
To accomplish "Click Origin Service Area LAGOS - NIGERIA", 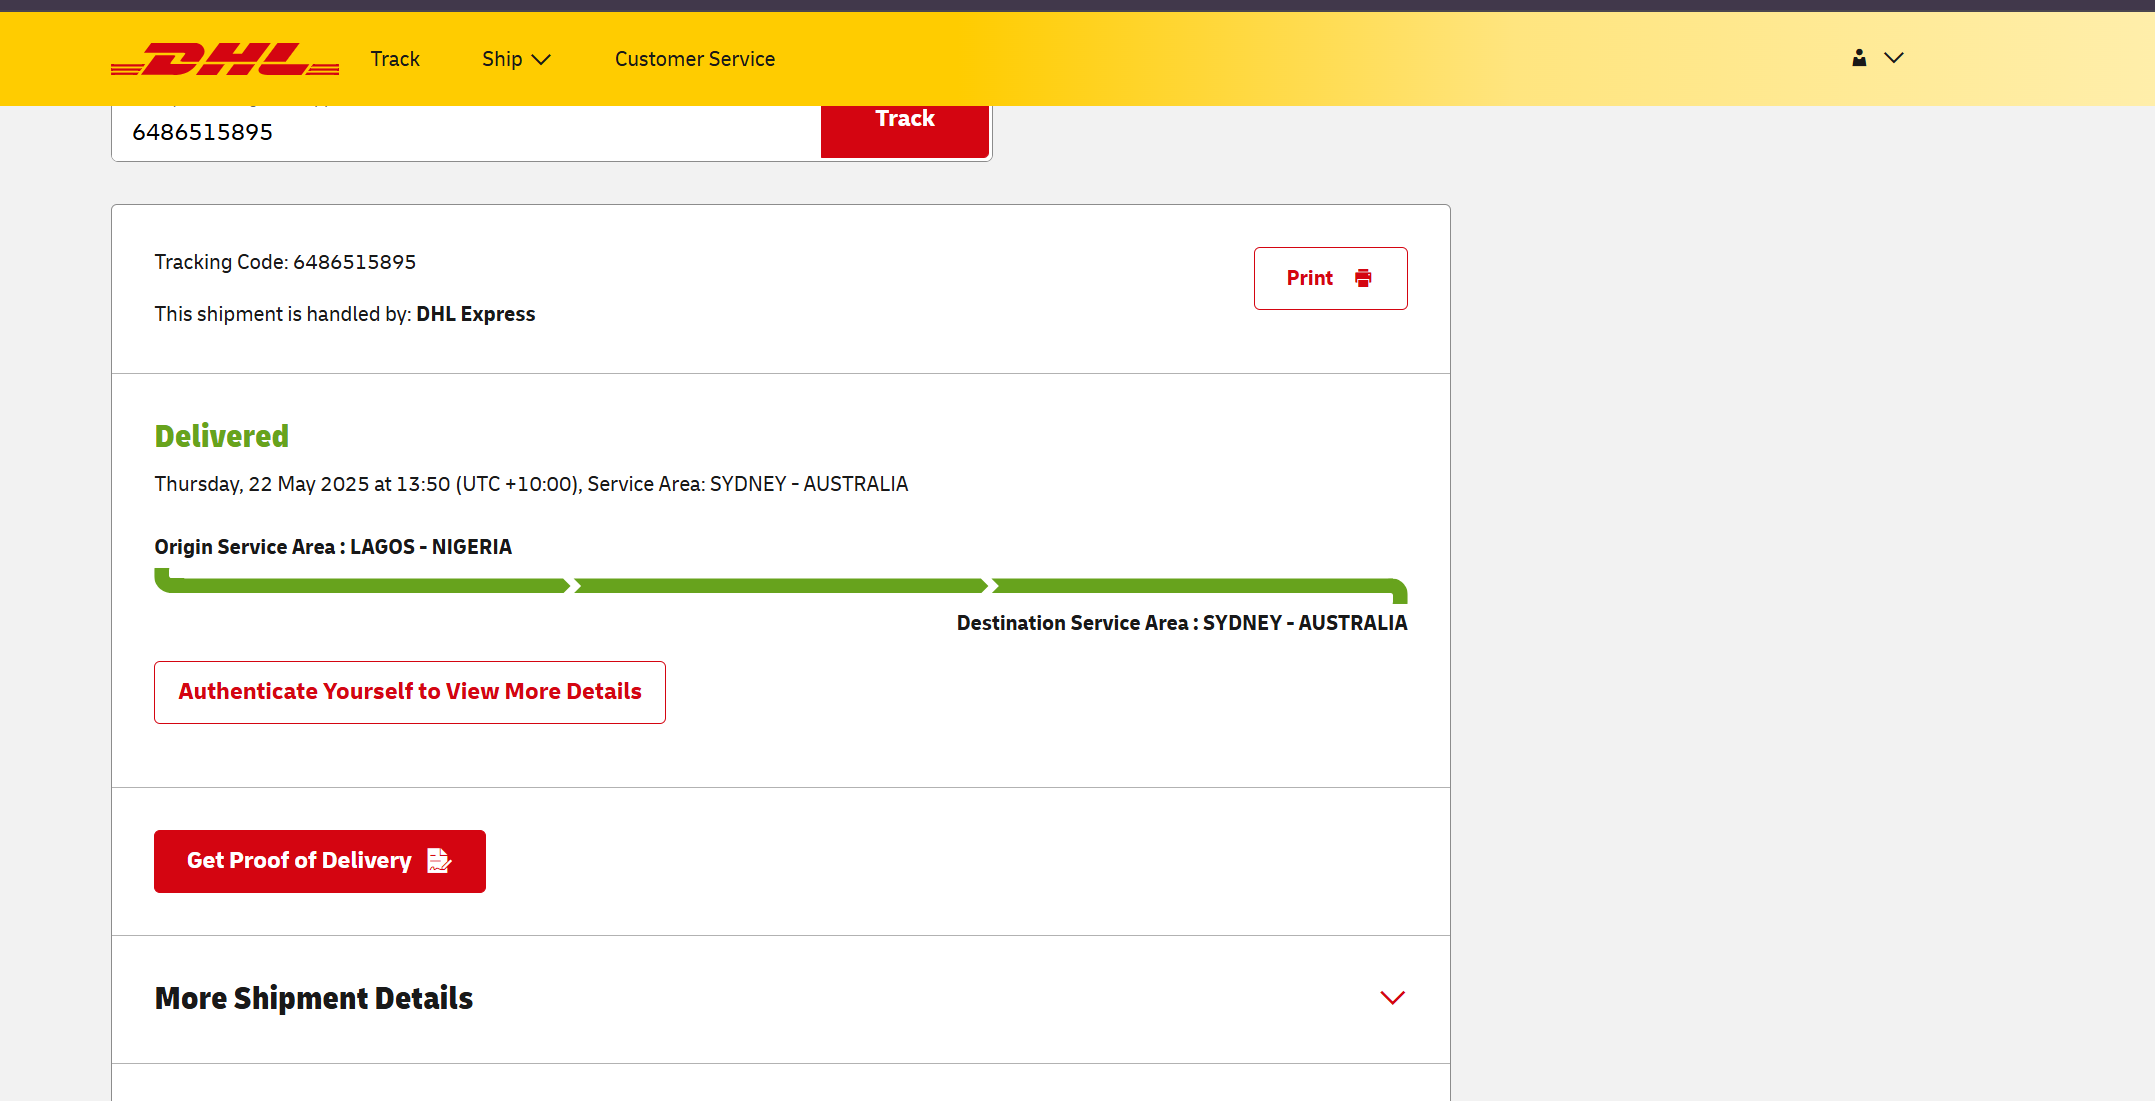I will click(x=333, y=547).
